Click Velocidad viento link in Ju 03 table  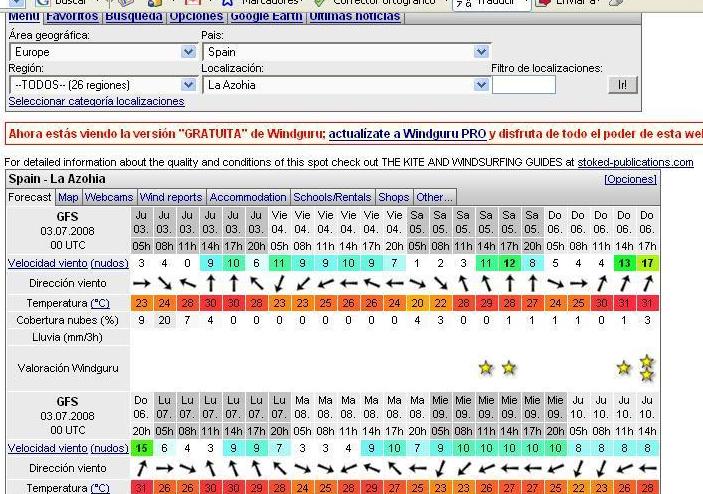pos(48,263)
